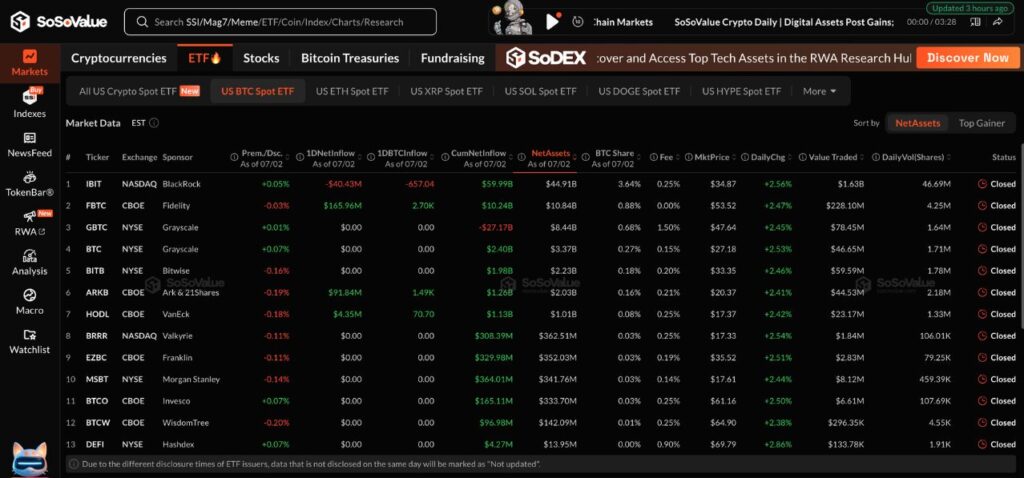Viewport: 1024px width, 478px height.
Task: Click the MktPrice column info icon
Action: (x=688, y=157)
